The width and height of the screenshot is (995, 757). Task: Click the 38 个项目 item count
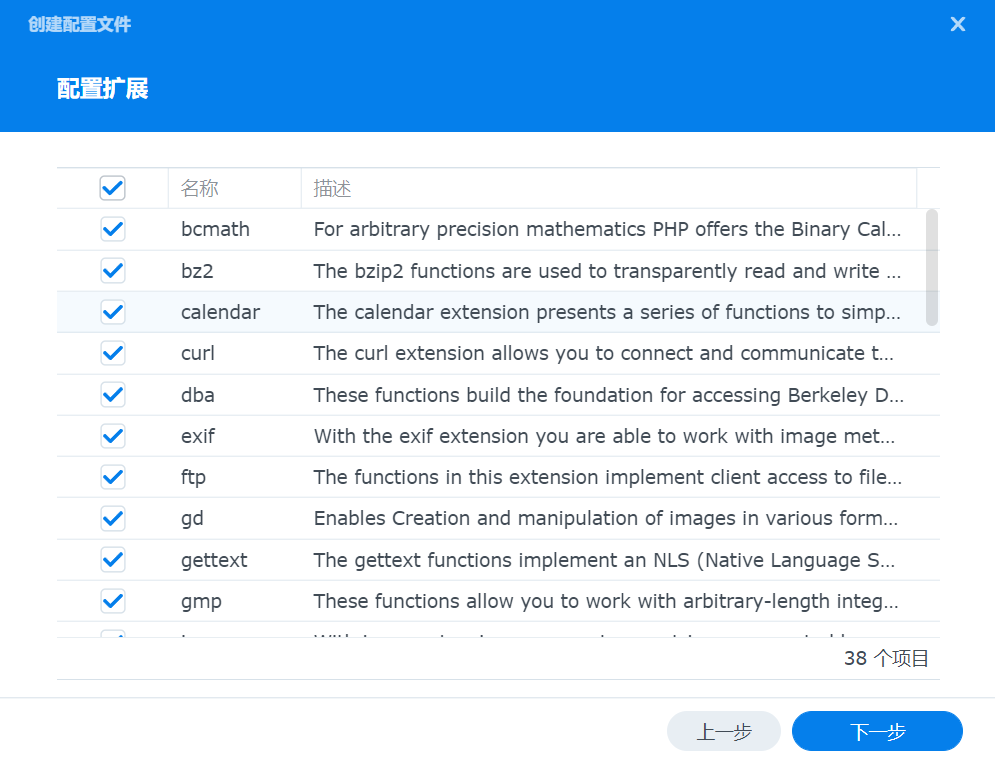click(886, 658)
